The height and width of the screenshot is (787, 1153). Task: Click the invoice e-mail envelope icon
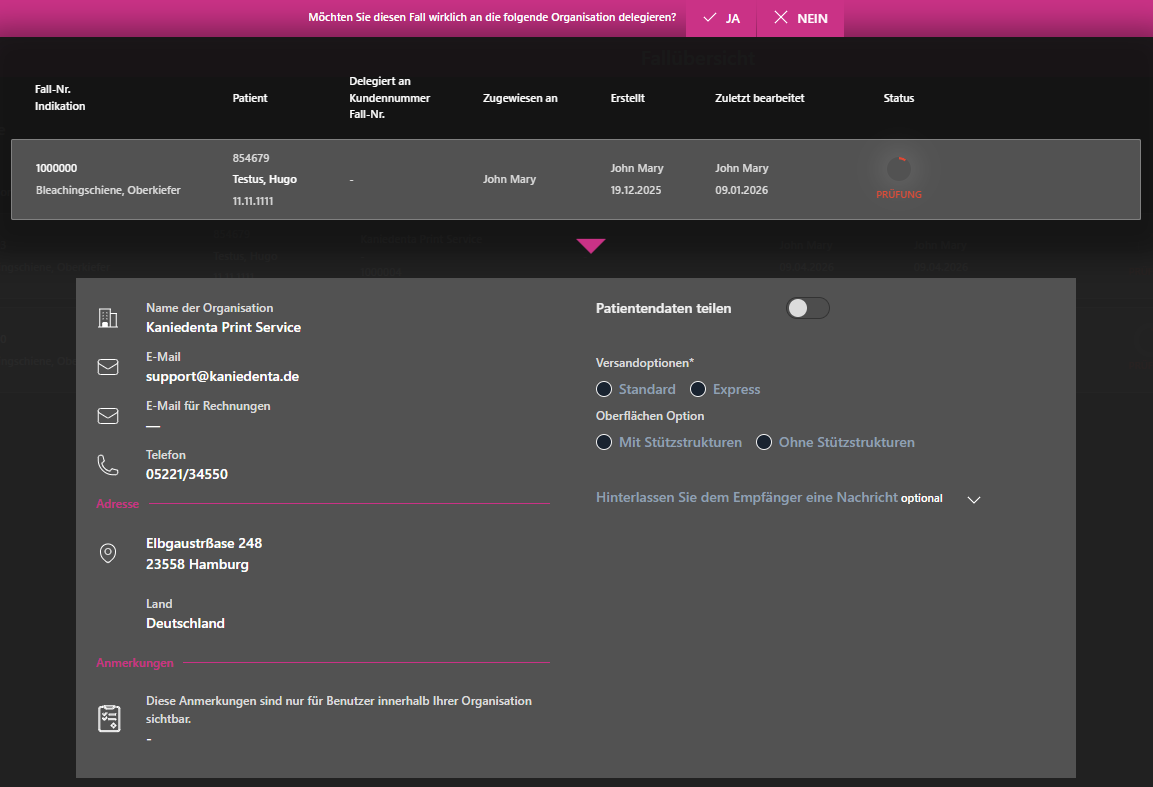click(107, 416)
